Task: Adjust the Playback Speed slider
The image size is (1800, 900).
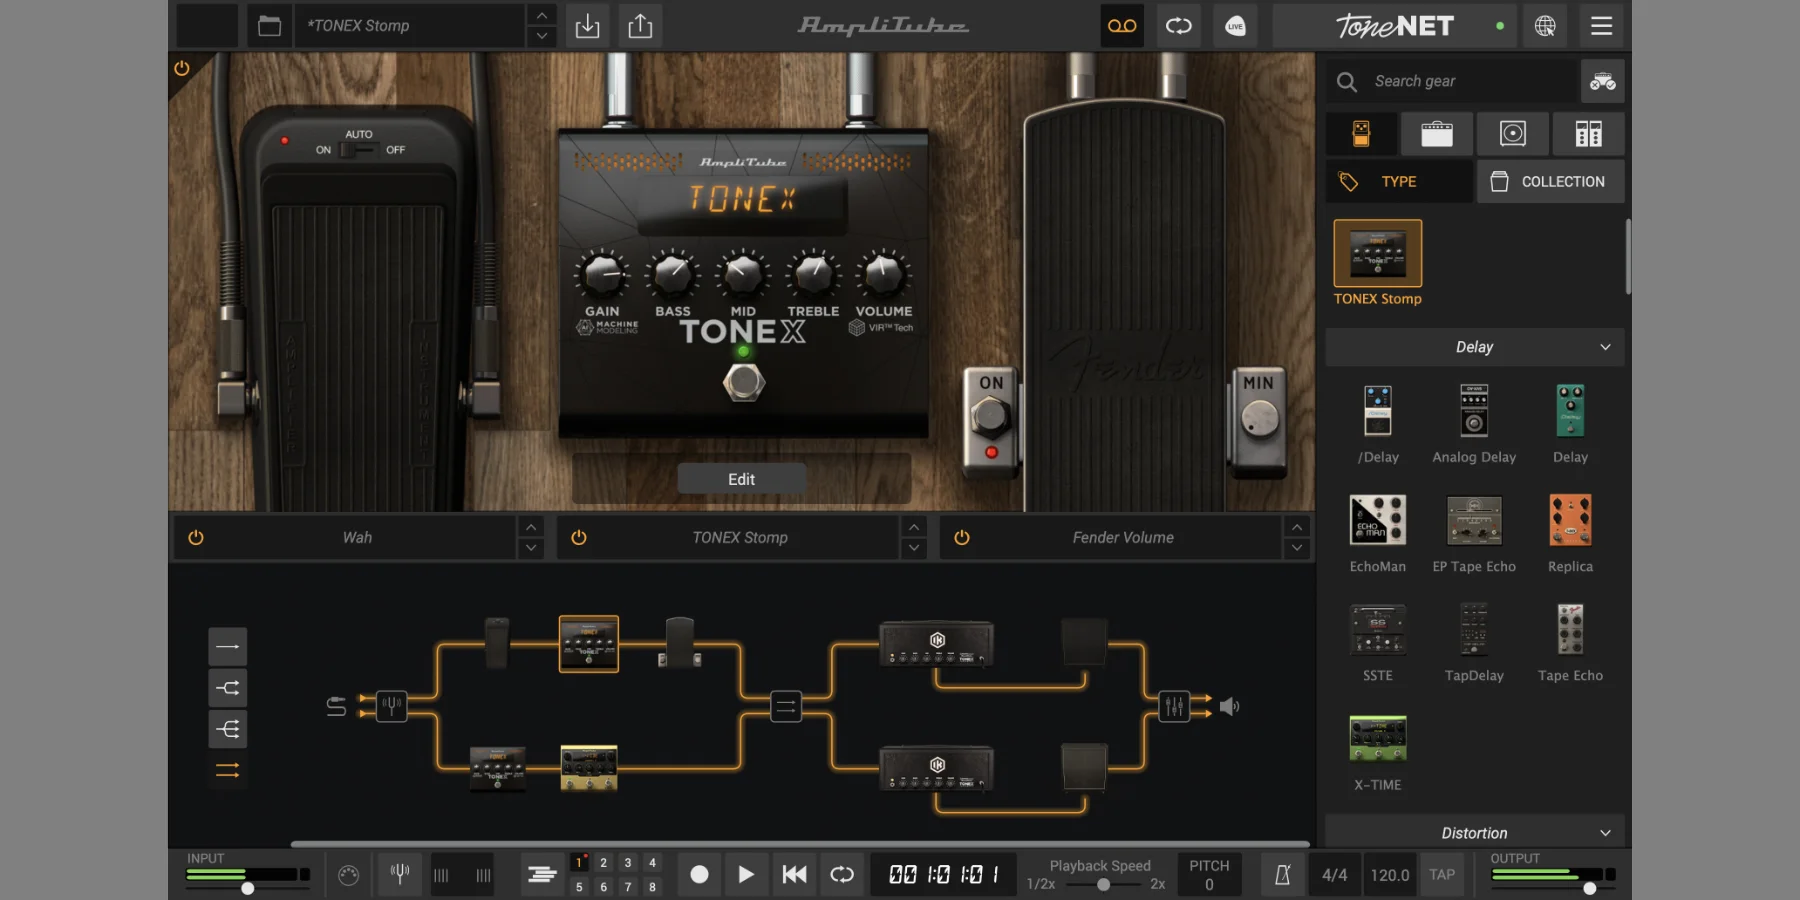Action: click(1103, 884)
